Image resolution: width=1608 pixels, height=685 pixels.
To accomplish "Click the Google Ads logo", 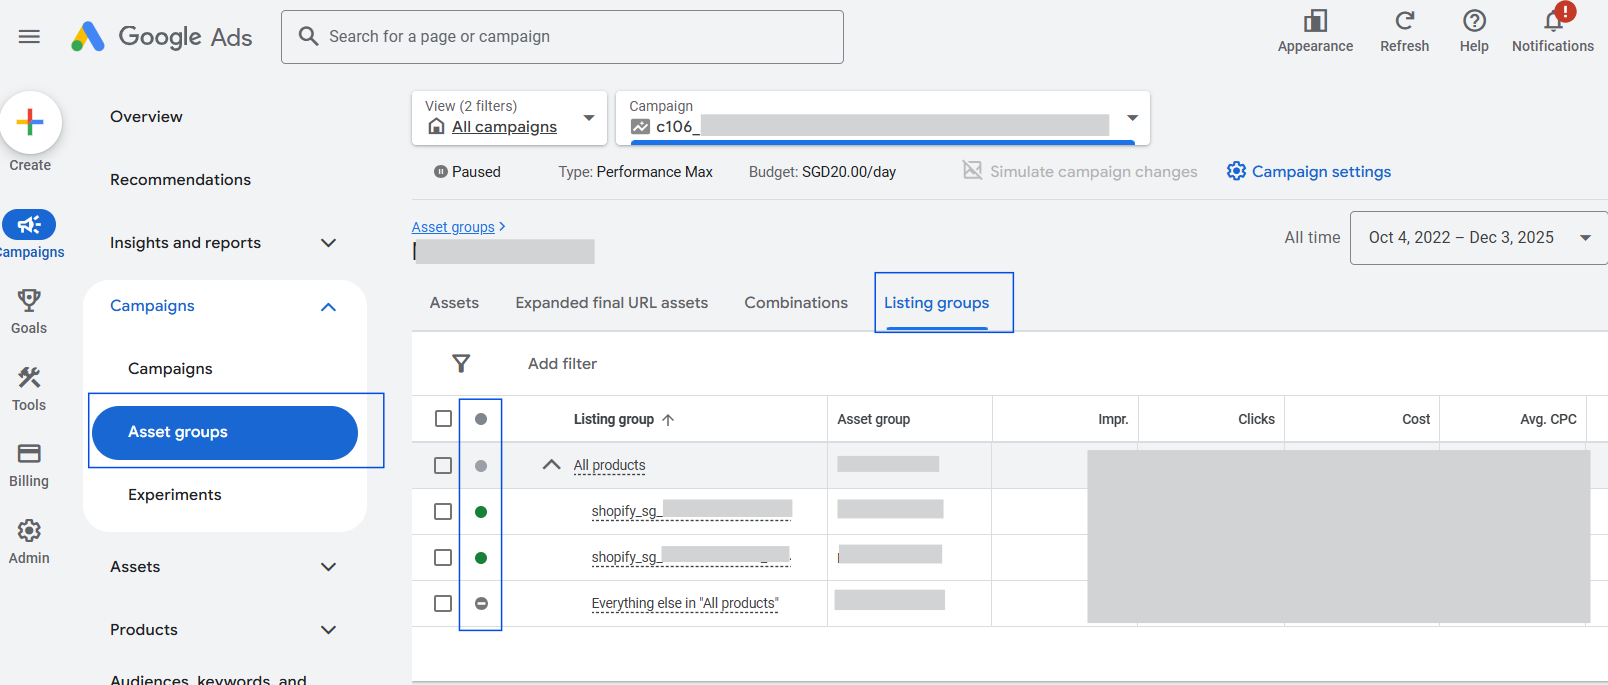I will (162, 37).
